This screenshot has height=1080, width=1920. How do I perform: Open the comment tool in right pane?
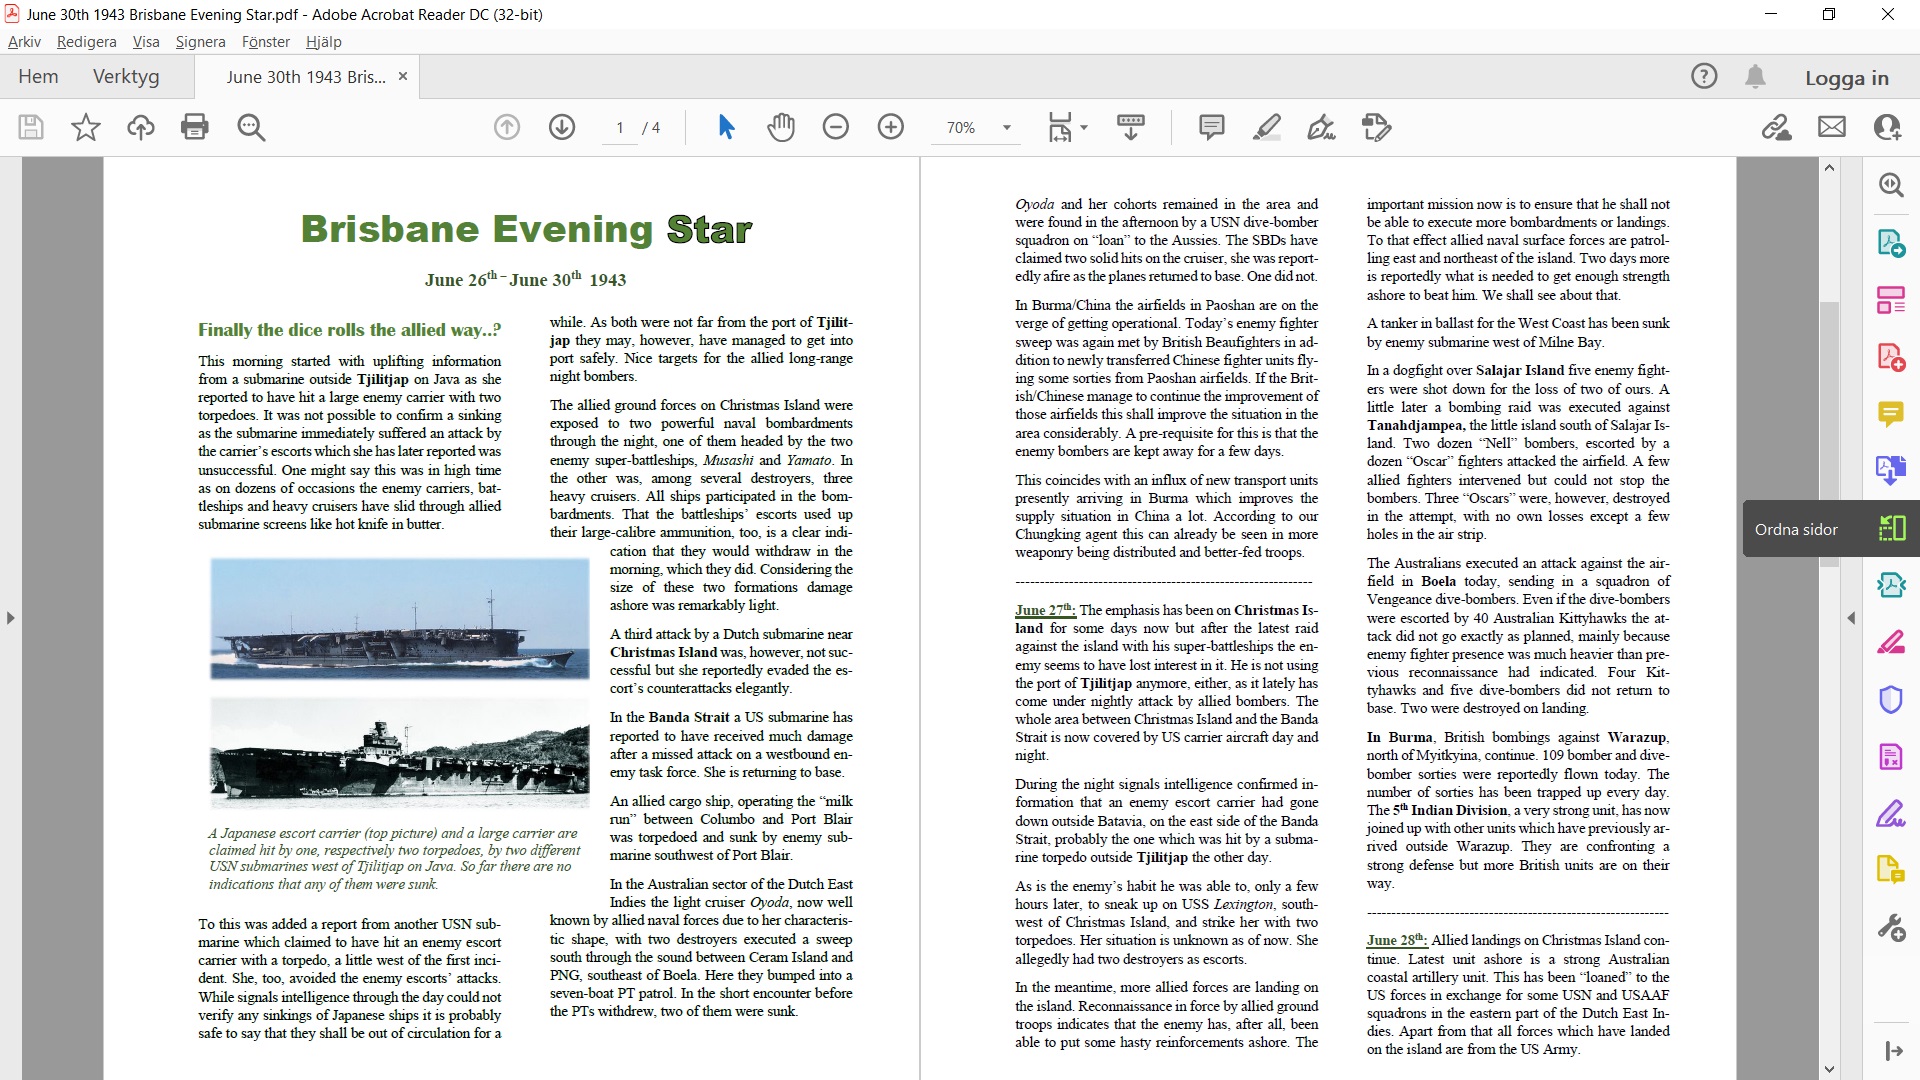coord(1891,413)
